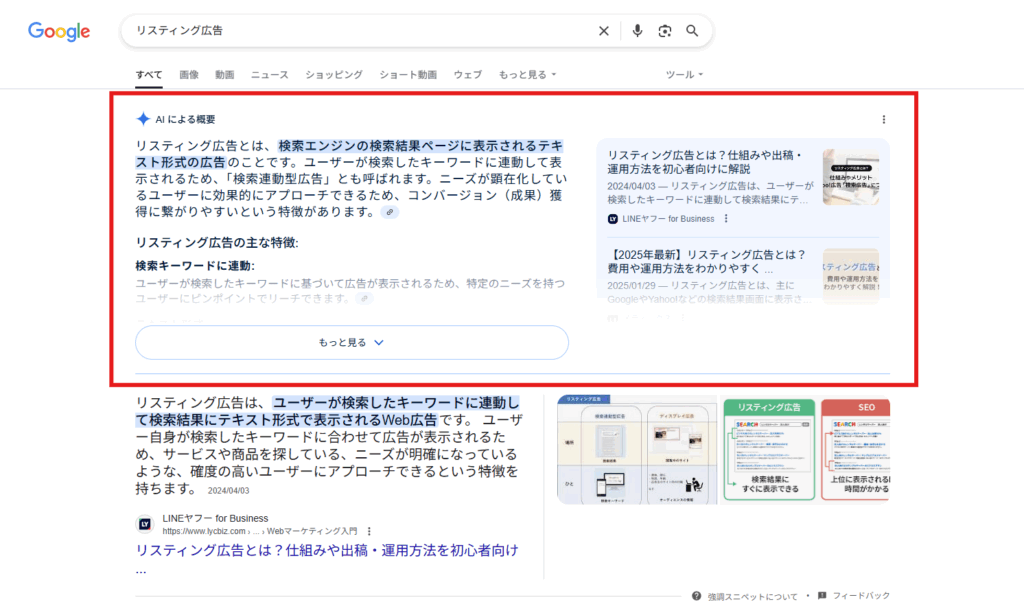Viewport: 1024px width, 613px height.
Task: Click the feedback flag icon
Action: pos(821,594)
